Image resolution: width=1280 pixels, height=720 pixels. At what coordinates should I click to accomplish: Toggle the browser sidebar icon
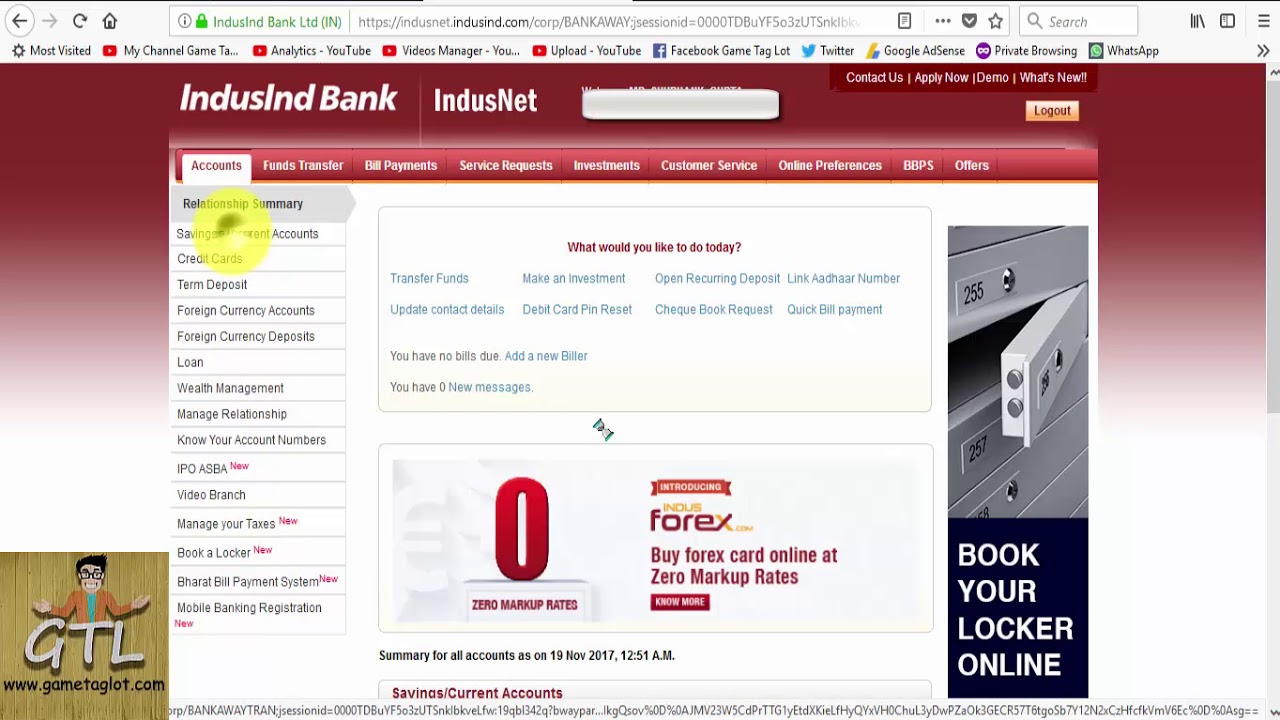[x=1227, y=21]
